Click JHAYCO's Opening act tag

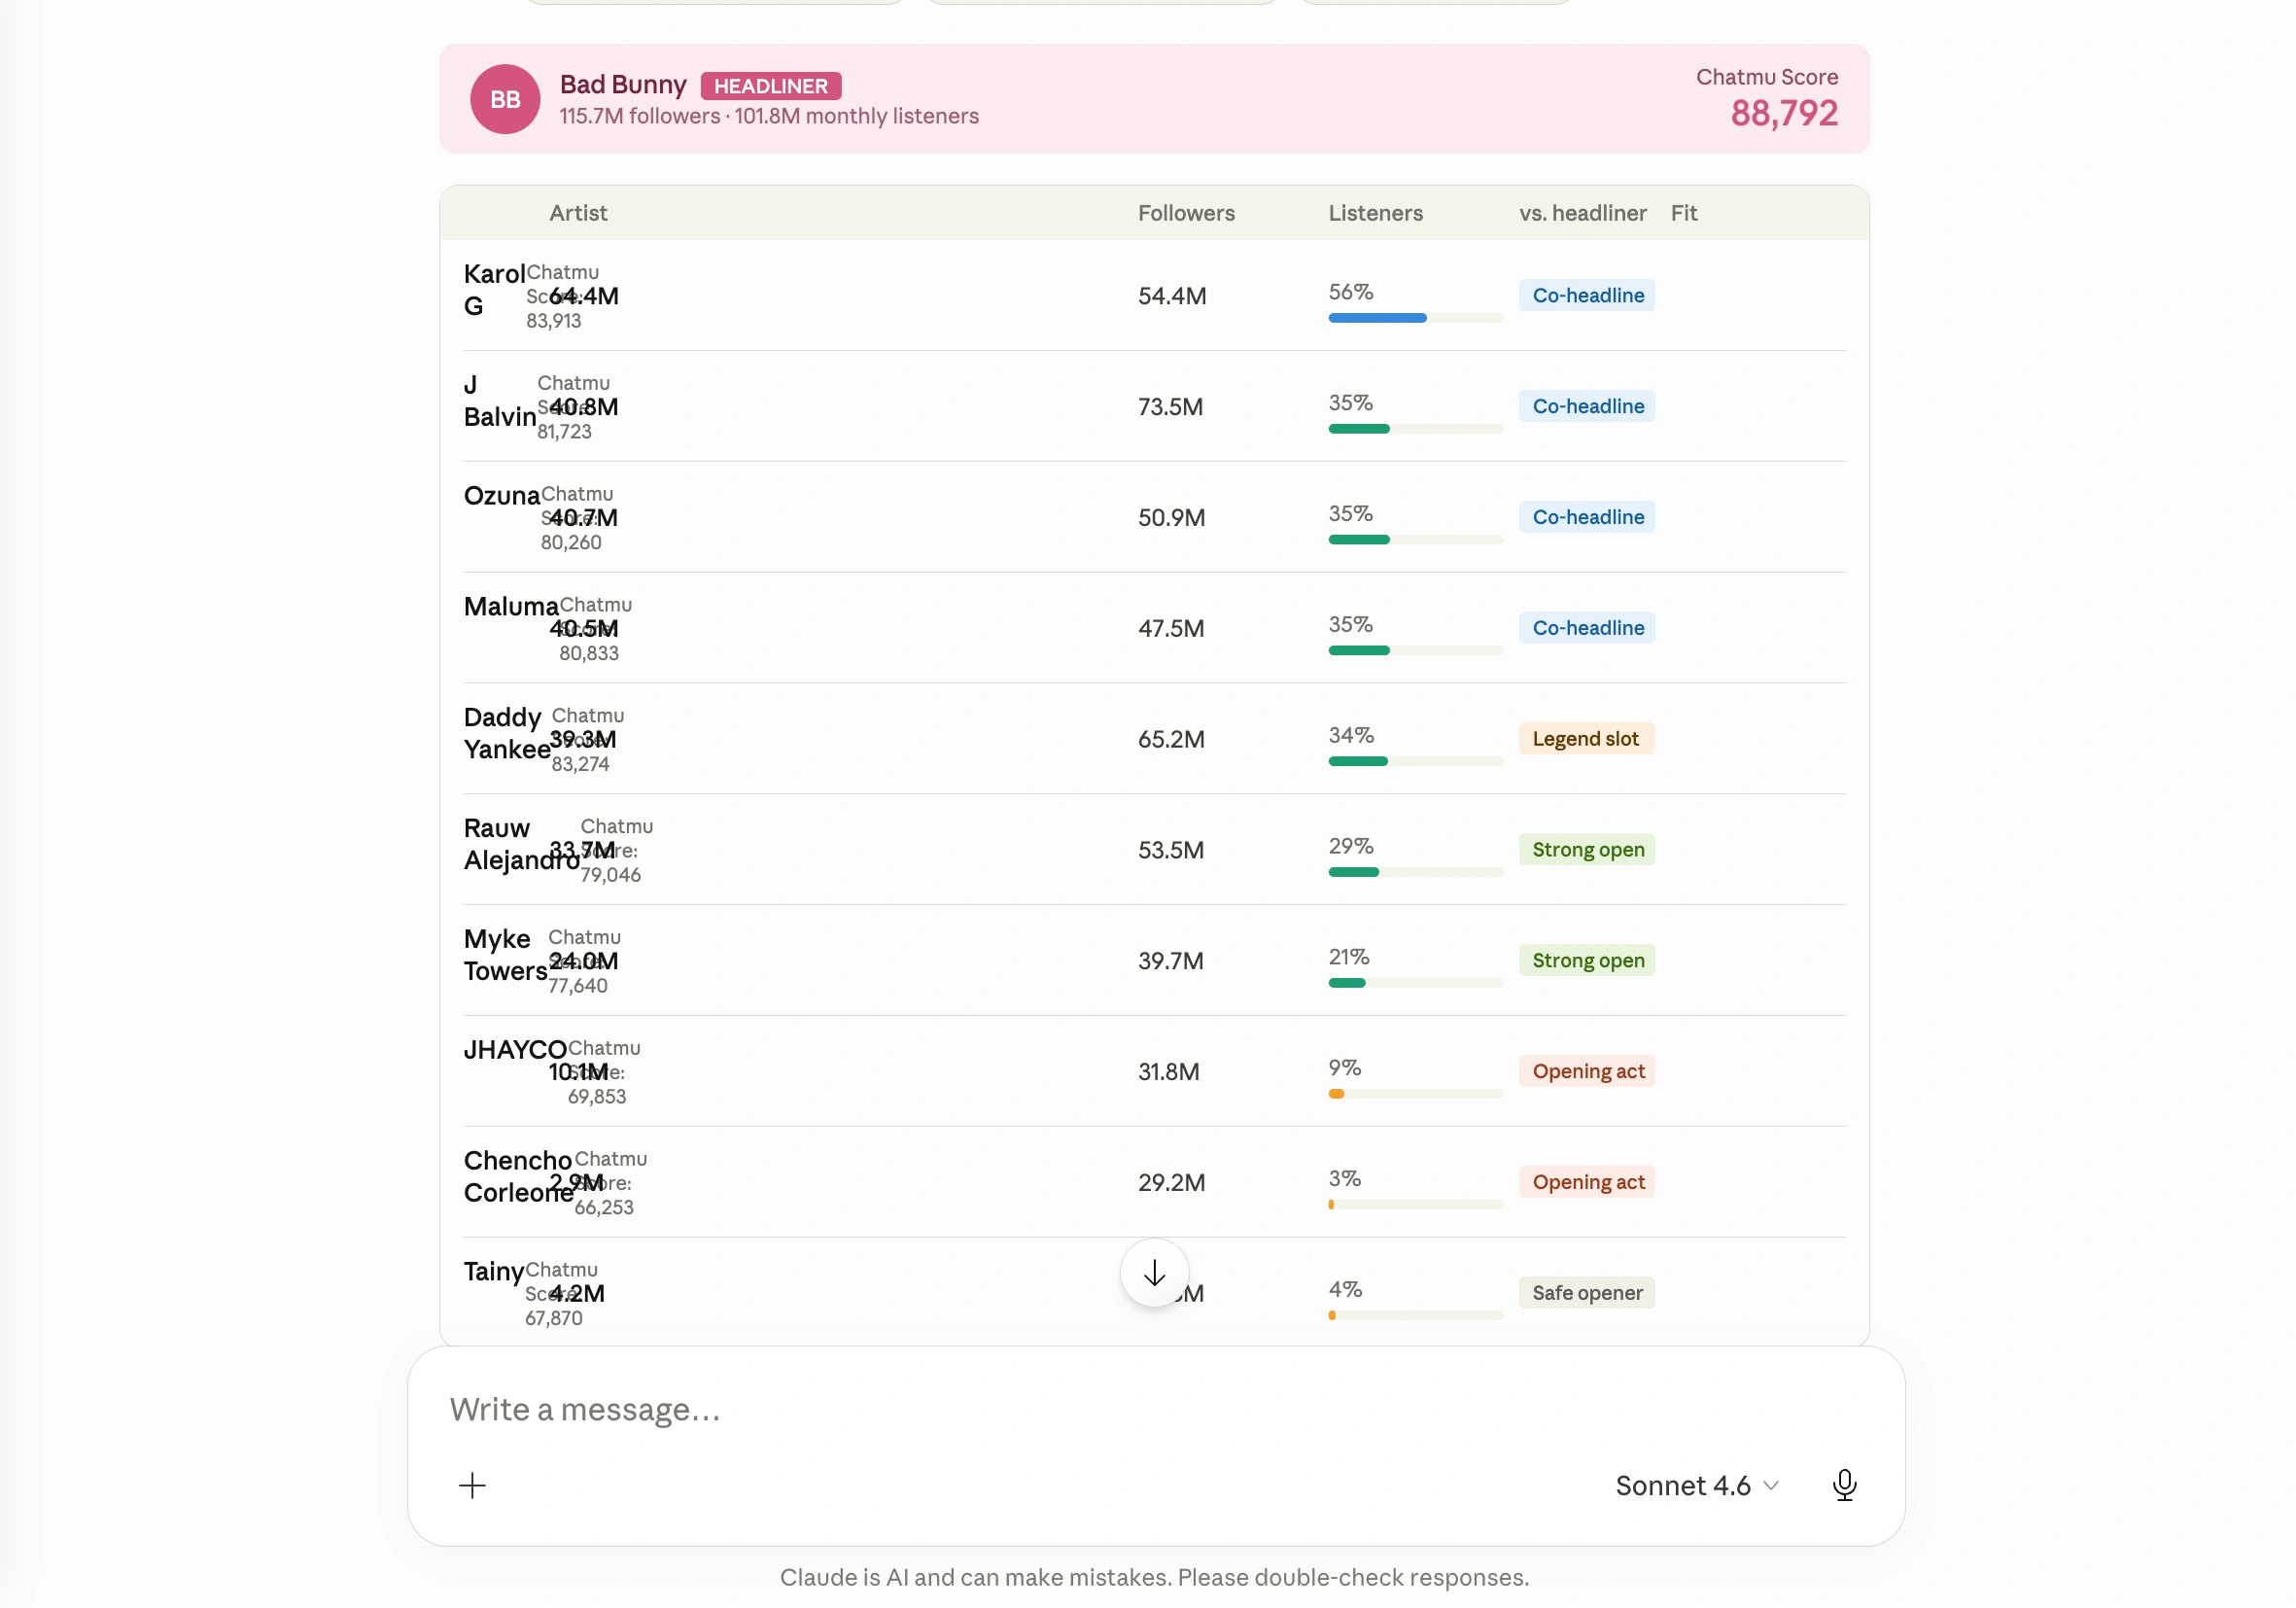[1587, 1071]
